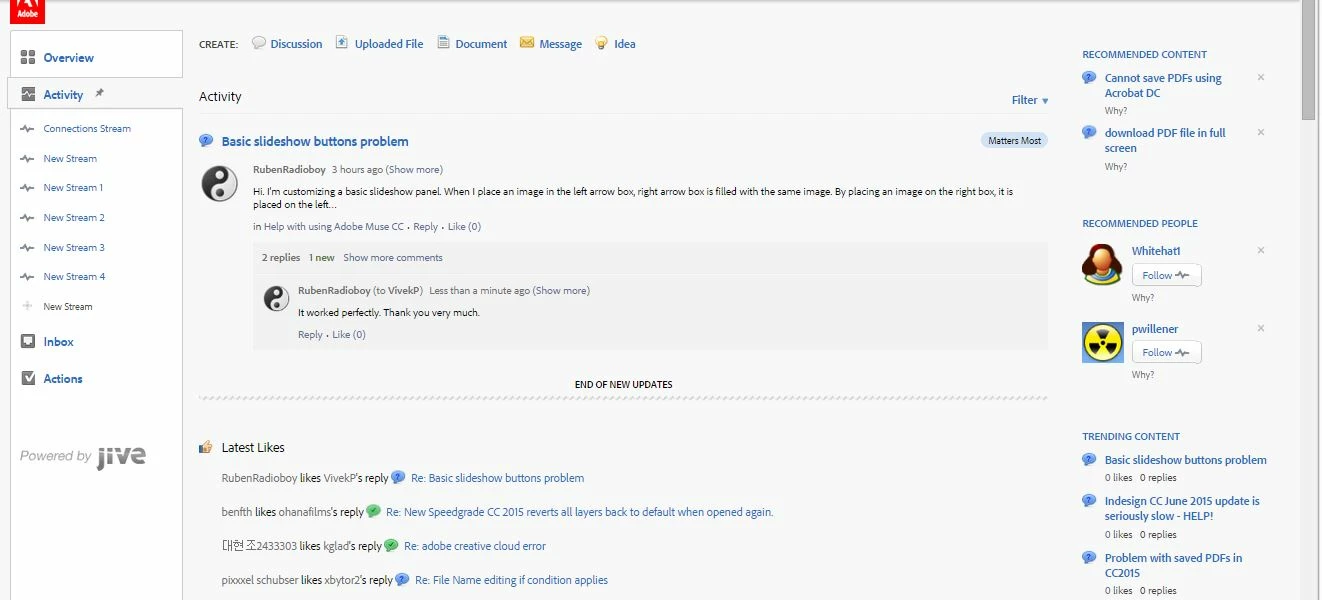Click the Idea lightbulb icon
Viewport: 1322px width, 600px height.
tap(601, 43)
